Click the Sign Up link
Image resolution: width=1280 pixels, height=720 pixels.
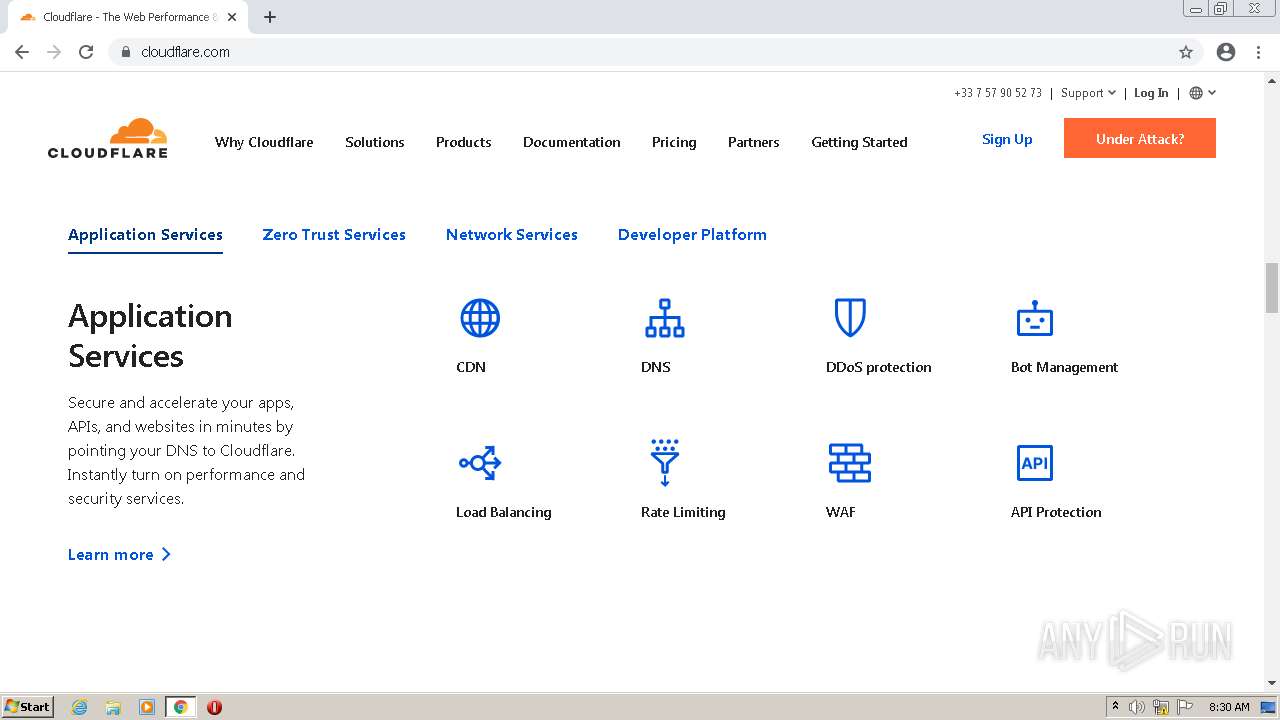pos(1007,139)
